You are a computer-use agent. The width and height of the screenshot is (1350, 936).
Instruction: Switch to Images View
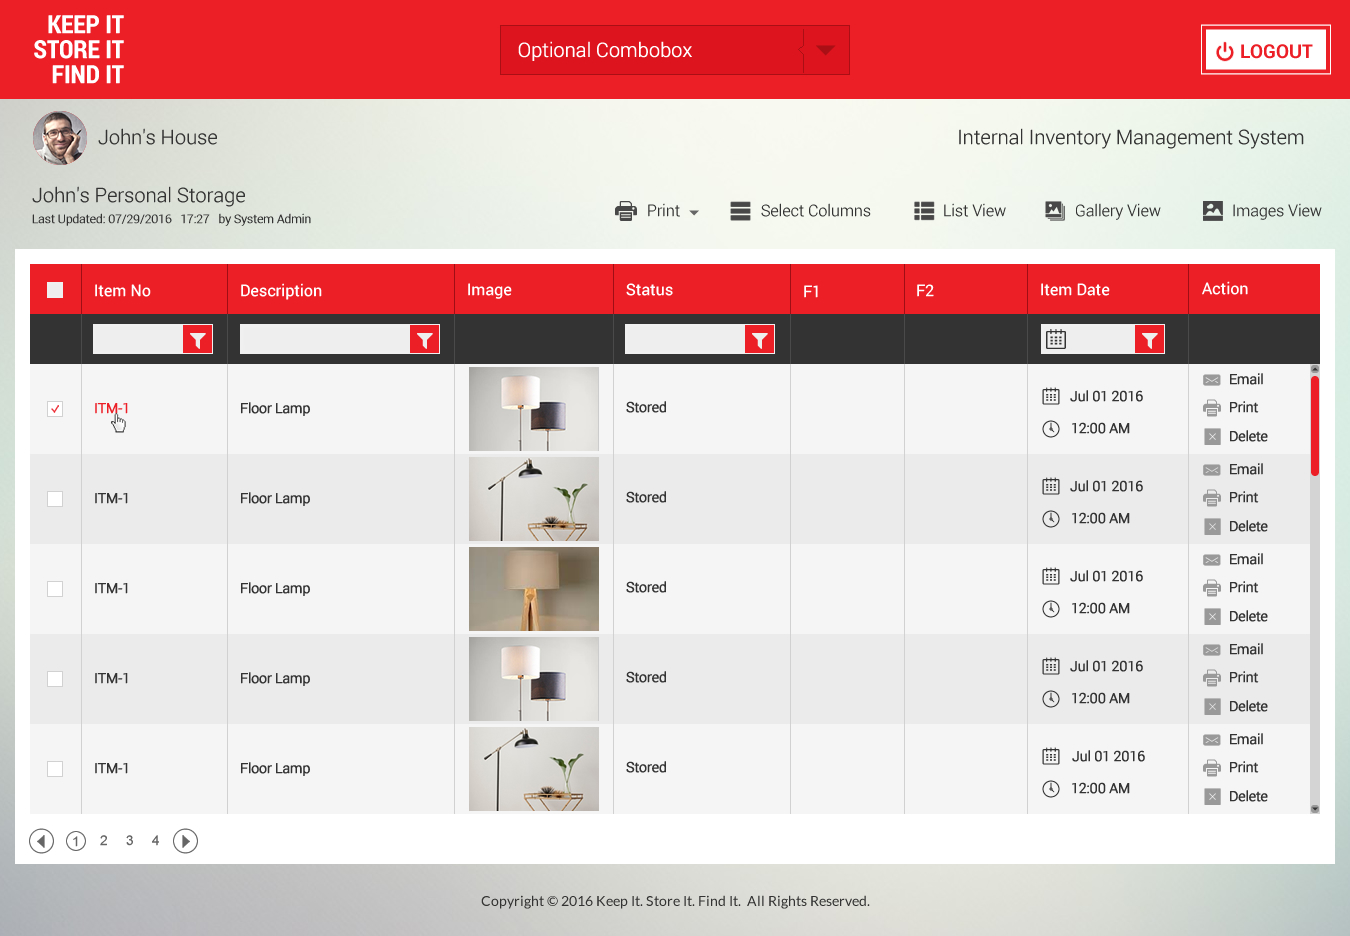pyautogui.click(x=1262, y=211)
